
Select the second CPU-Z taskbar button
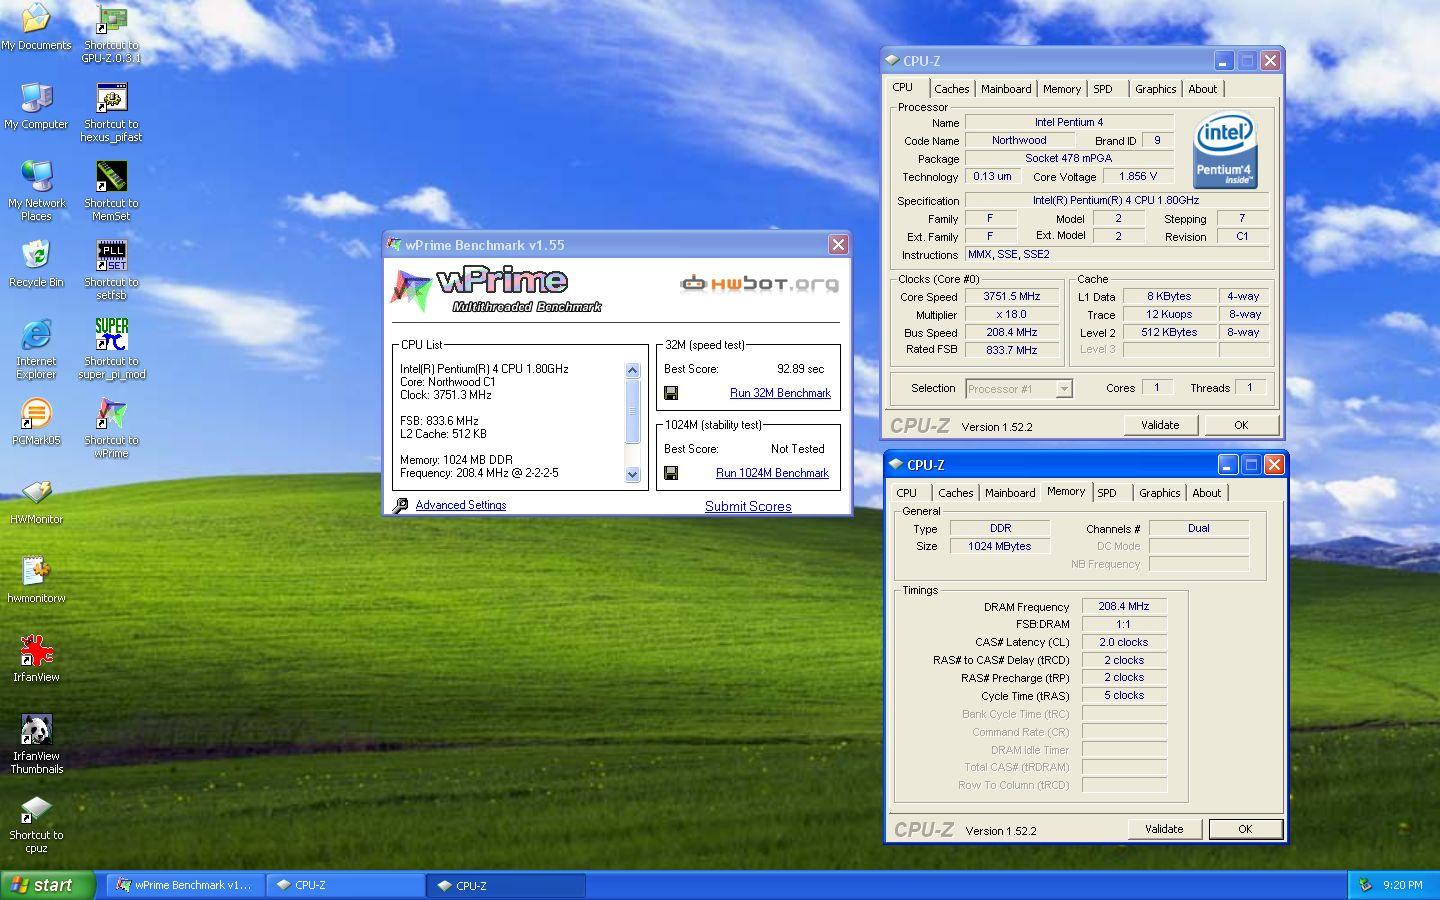507,885
